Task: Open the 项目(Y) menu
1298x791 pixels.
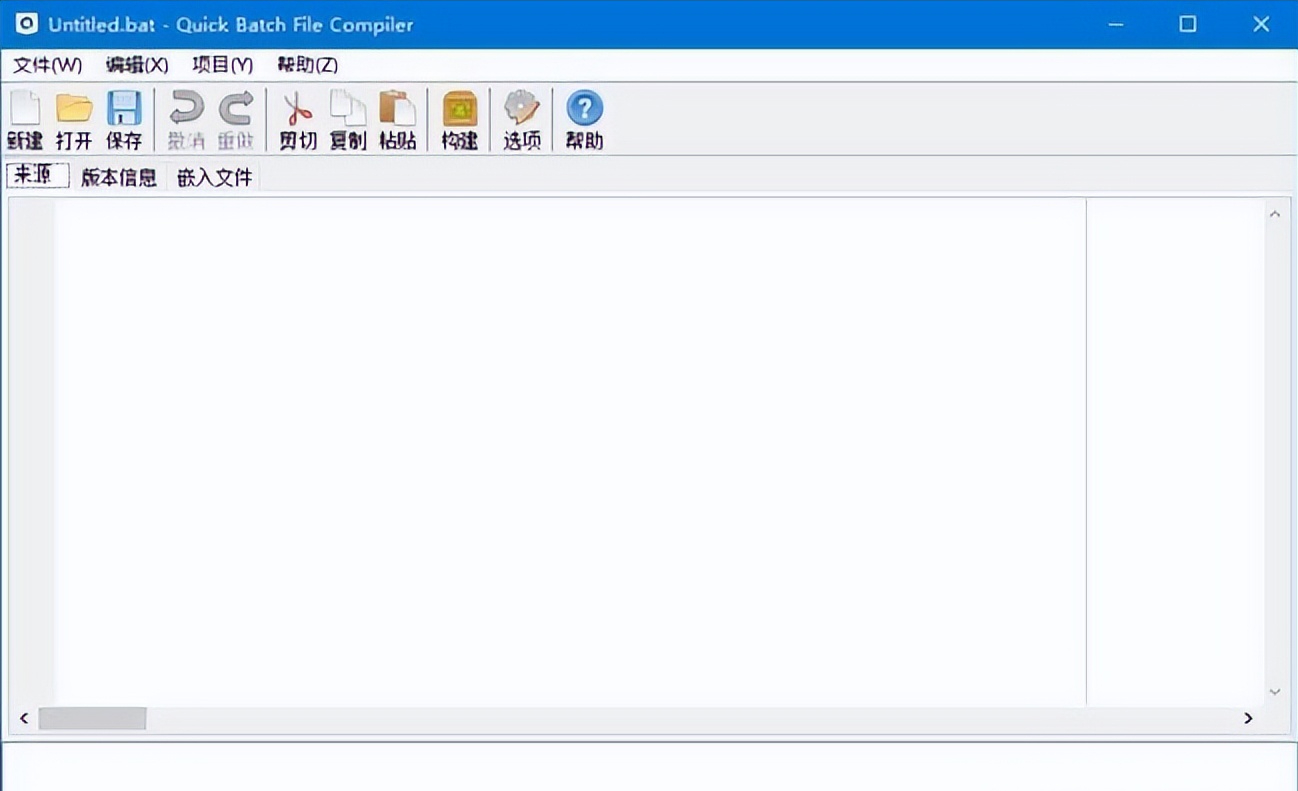Action: click(222, 64)
